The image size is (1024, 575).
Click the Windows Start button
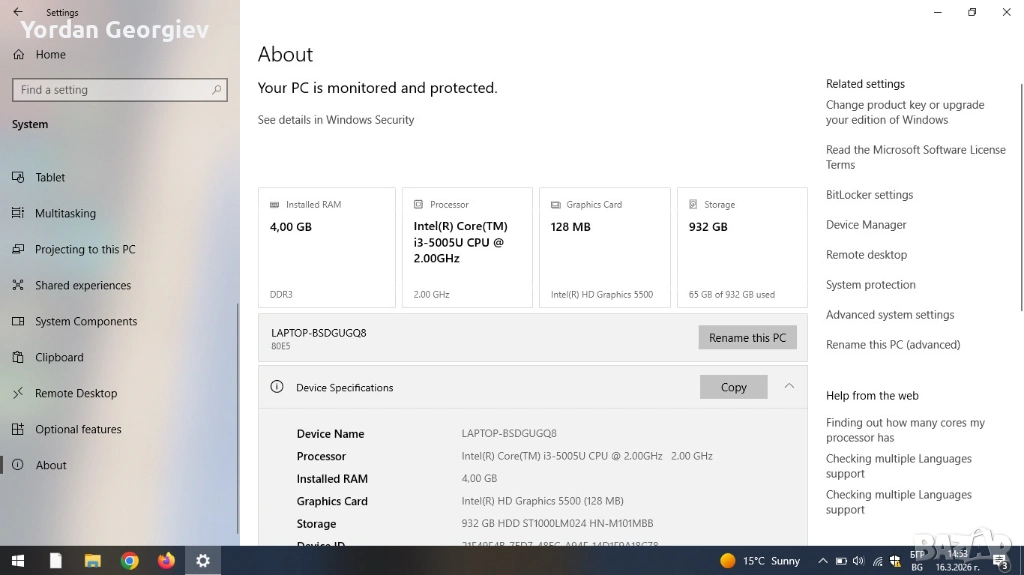17,561
